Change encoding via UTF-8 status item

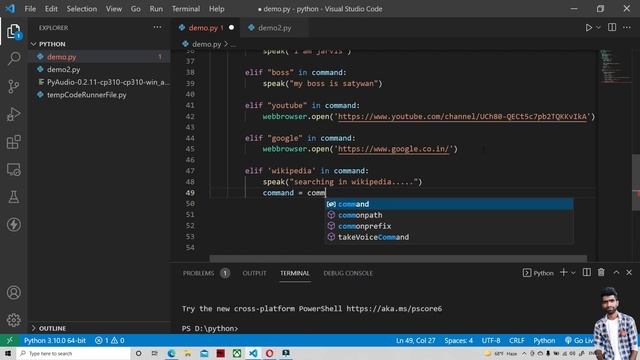pyautogui.click(x=491, y=340)
